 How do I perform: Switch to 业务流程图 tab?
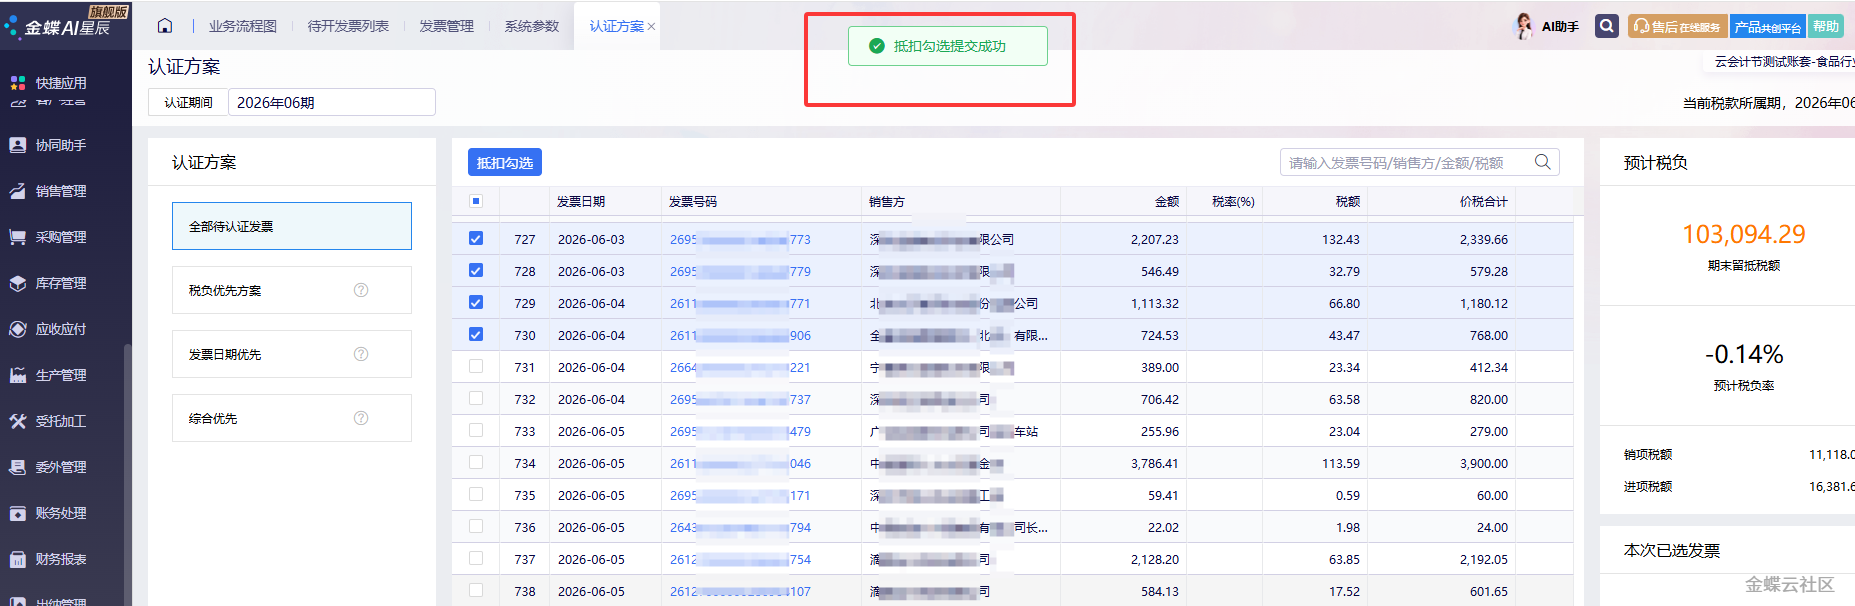243,26
